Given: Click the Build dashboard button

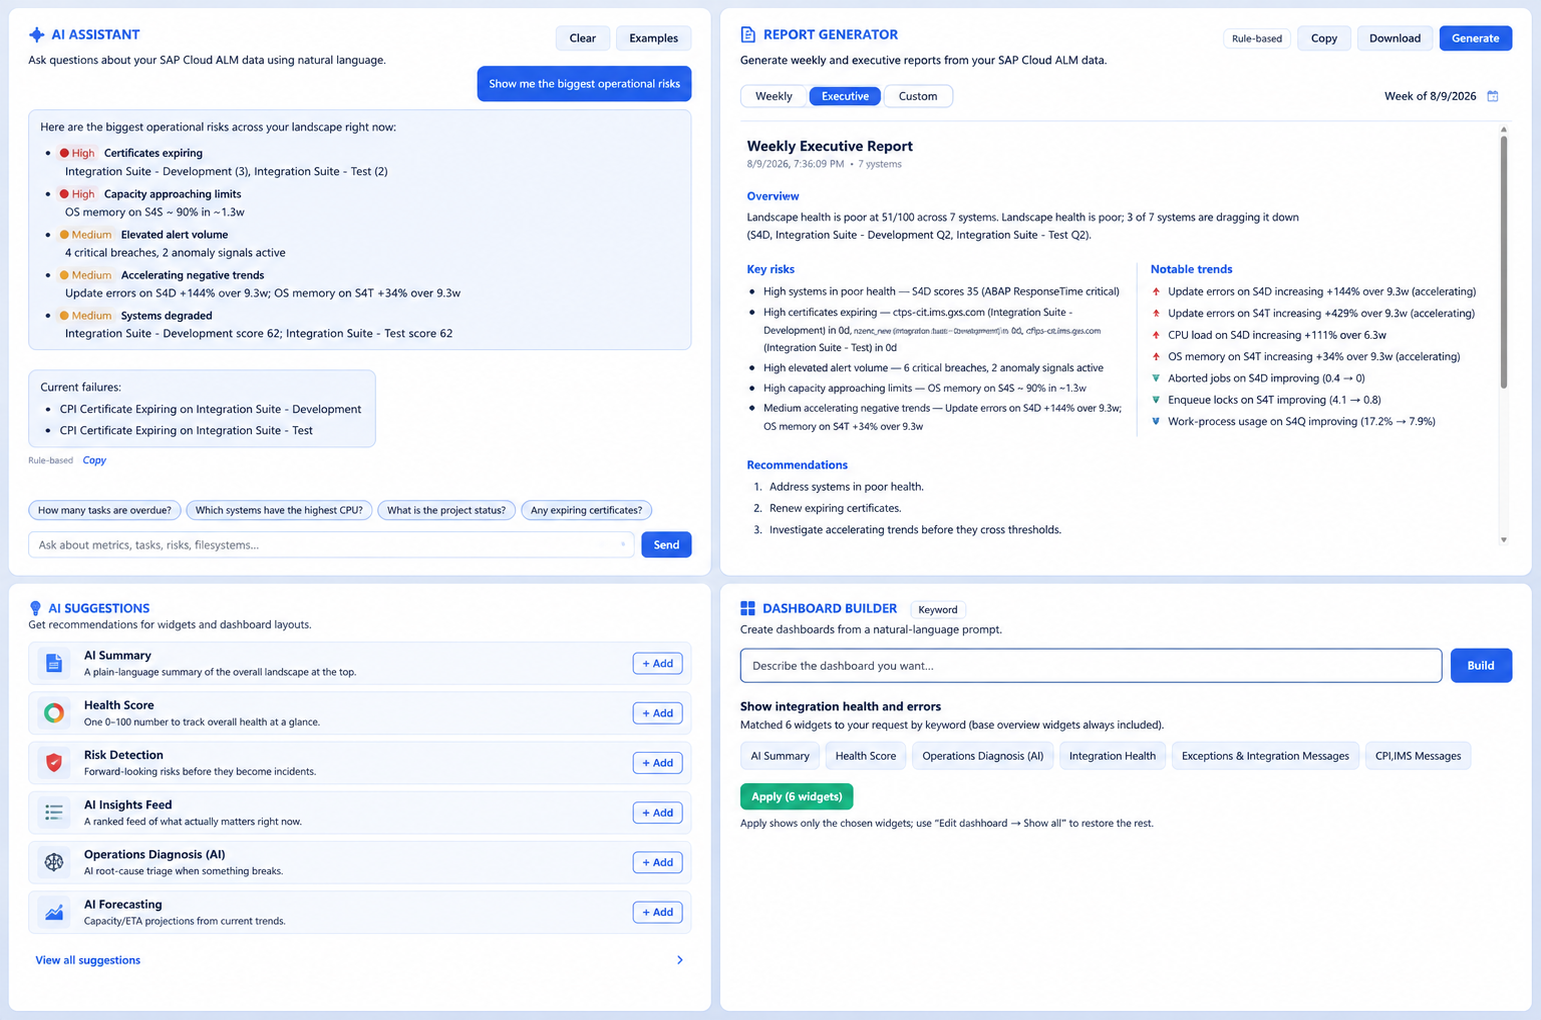Looking at the screenshot, I should coord(1481,665).
